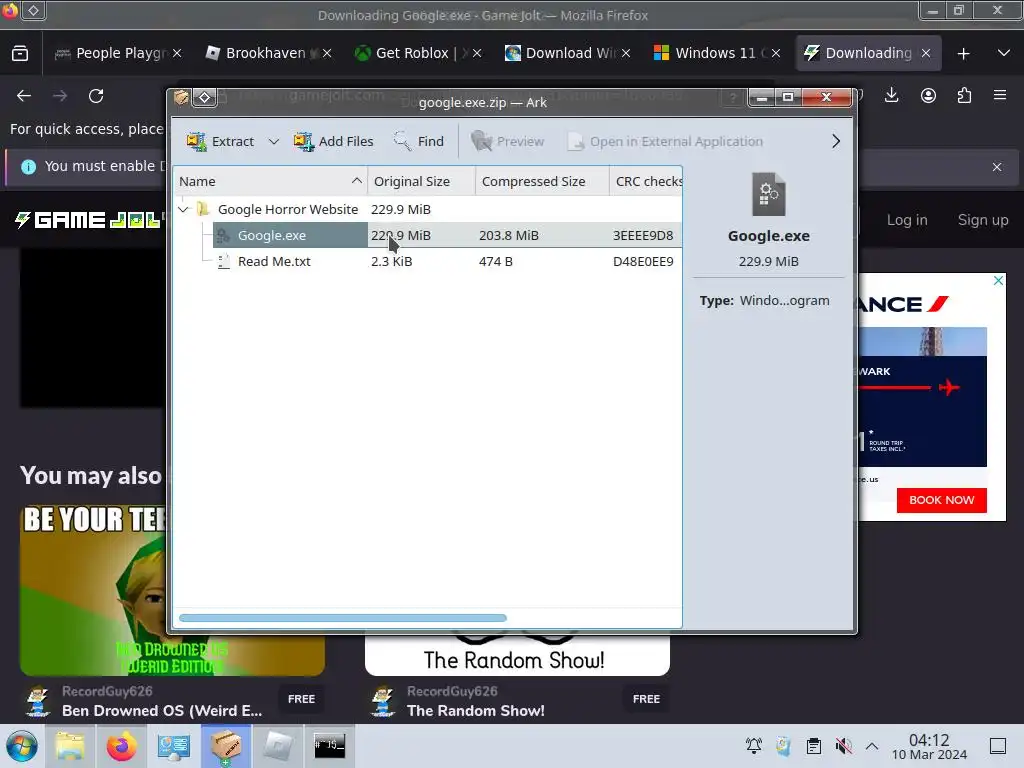Open the terminal taskbar icon

[329, 746]
